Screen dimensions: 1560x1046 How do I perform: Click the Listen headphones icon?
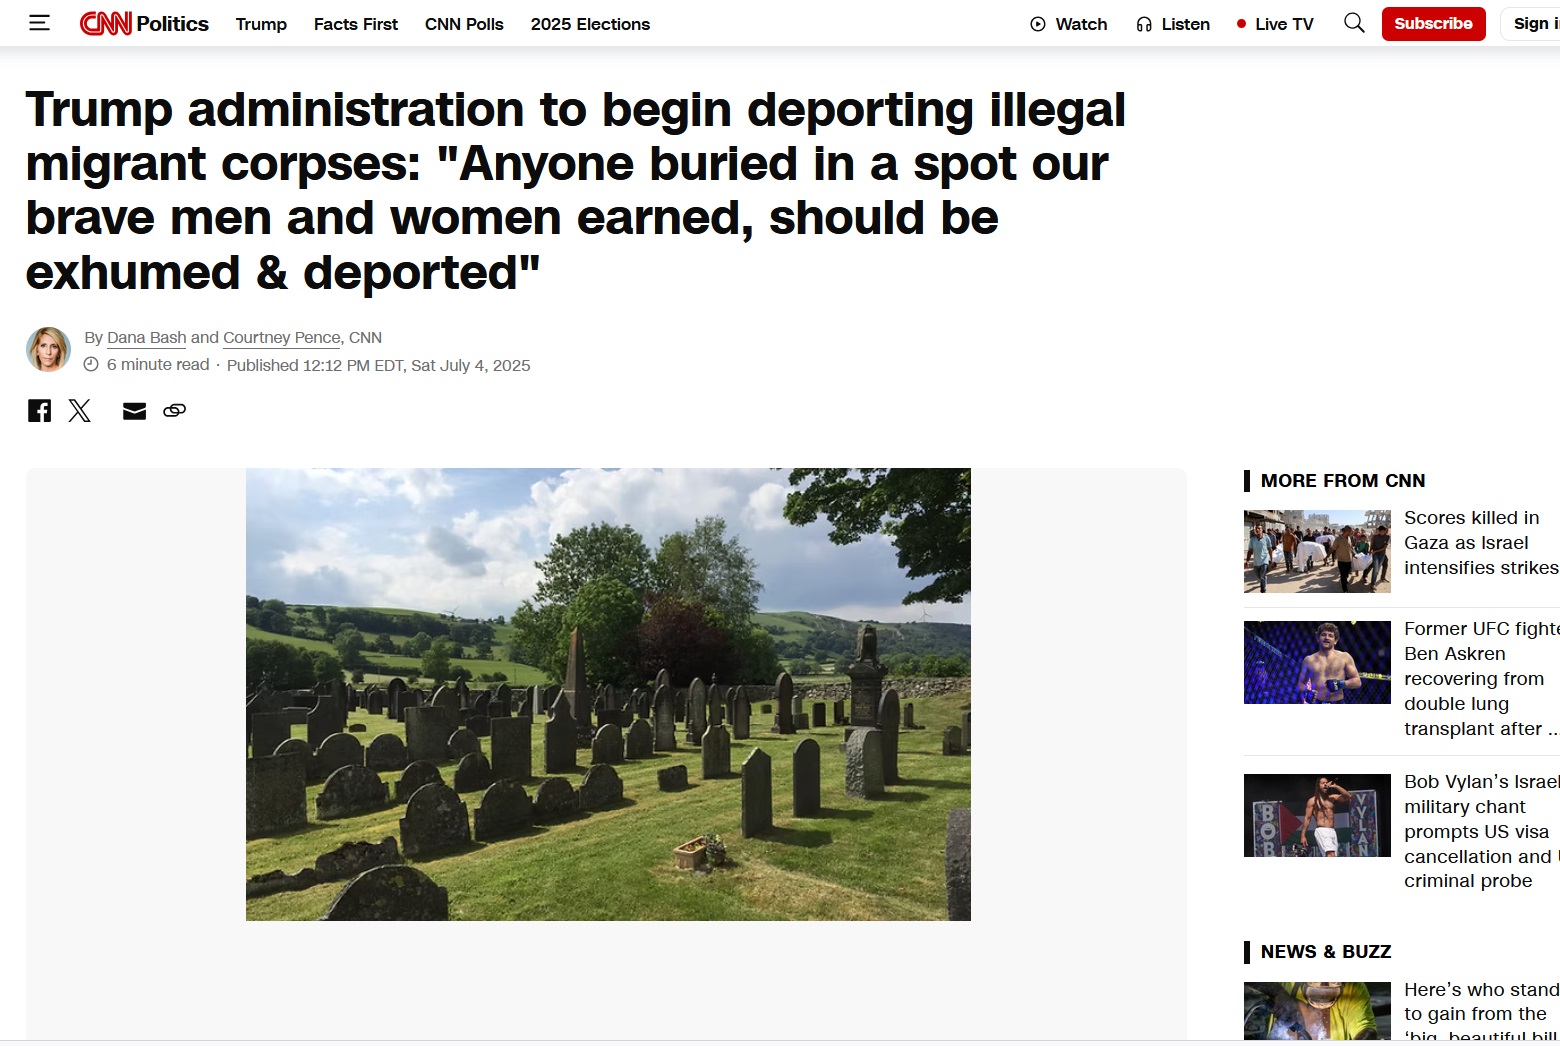pos(1144,24)
